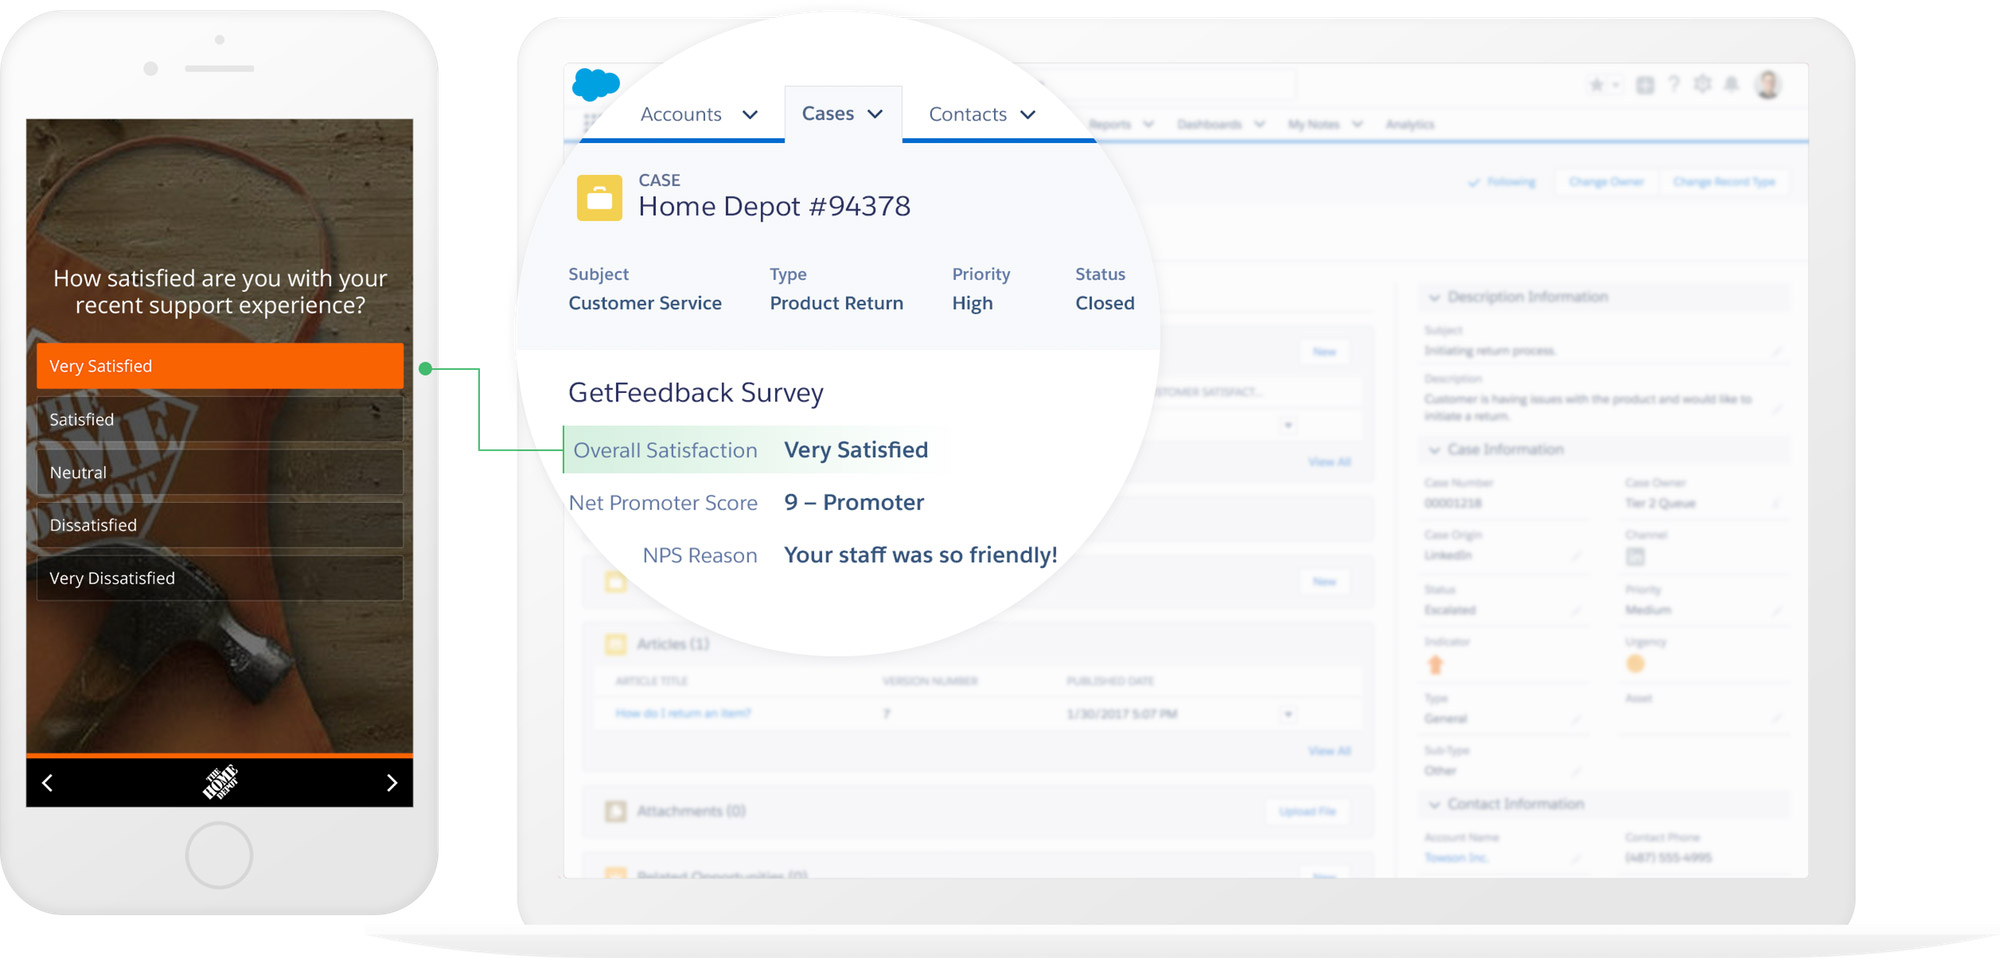Click the 'Escalated' status value
The image size is (2000, 958).
pyautogui.click(x=1450, y=610)
